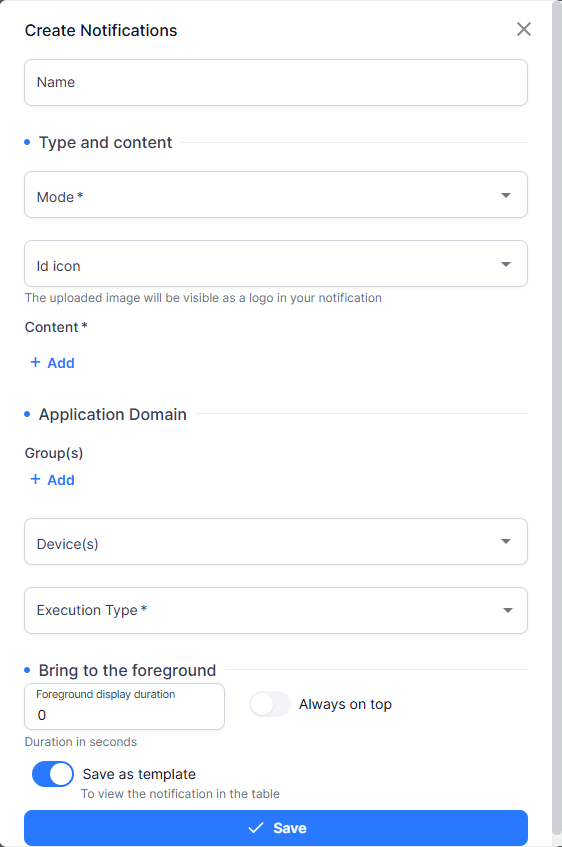This screenshot has width=562, height=847.
Task: Disable the Save as template toggle
Action: click(53, 774)
